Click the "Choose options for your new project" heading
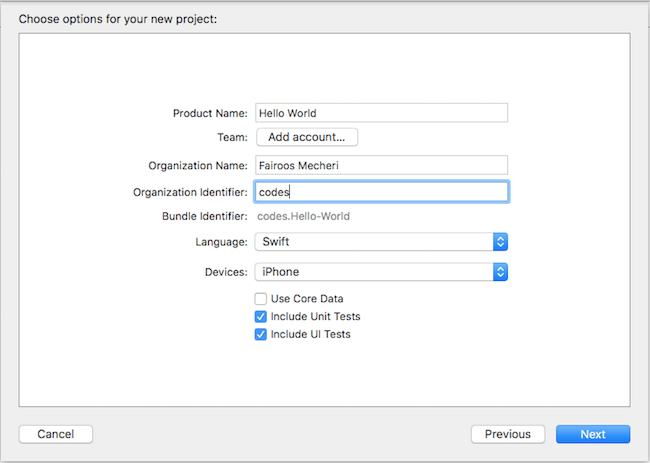This screenshot has width=650, height=463. 118,18
